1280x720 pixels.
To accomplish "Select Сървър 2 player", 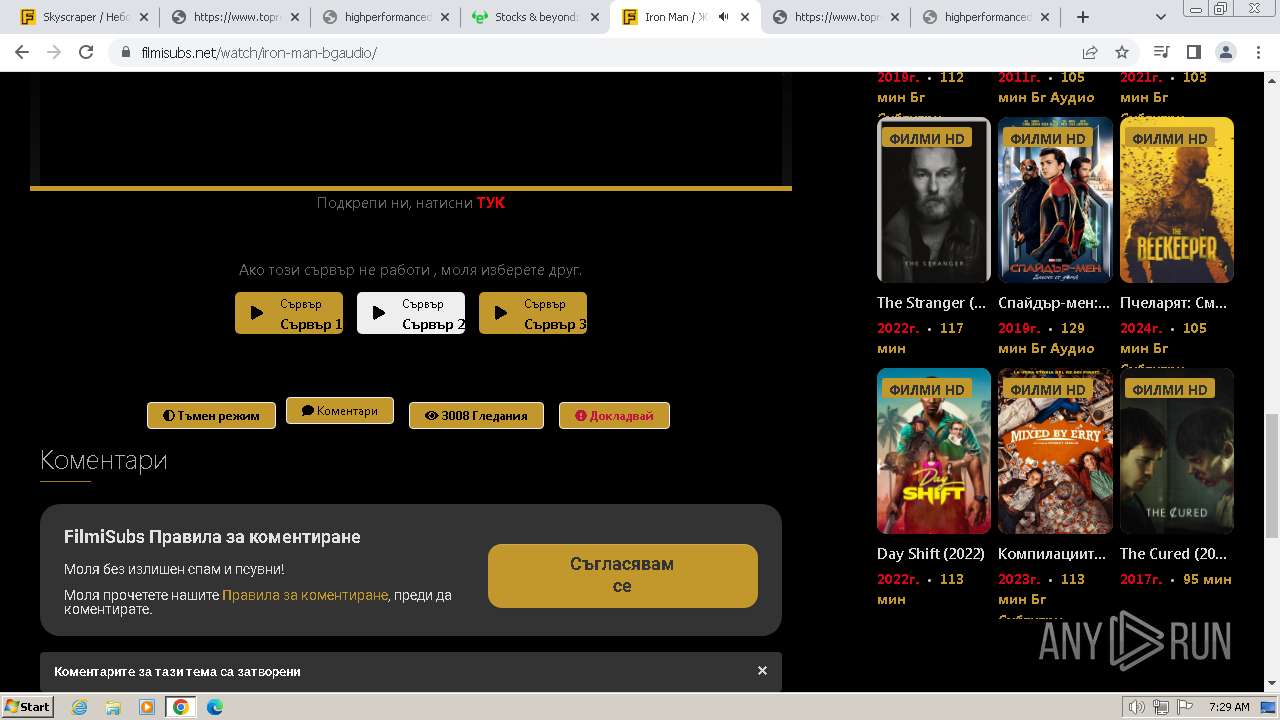I will click(x=411, y=313).
